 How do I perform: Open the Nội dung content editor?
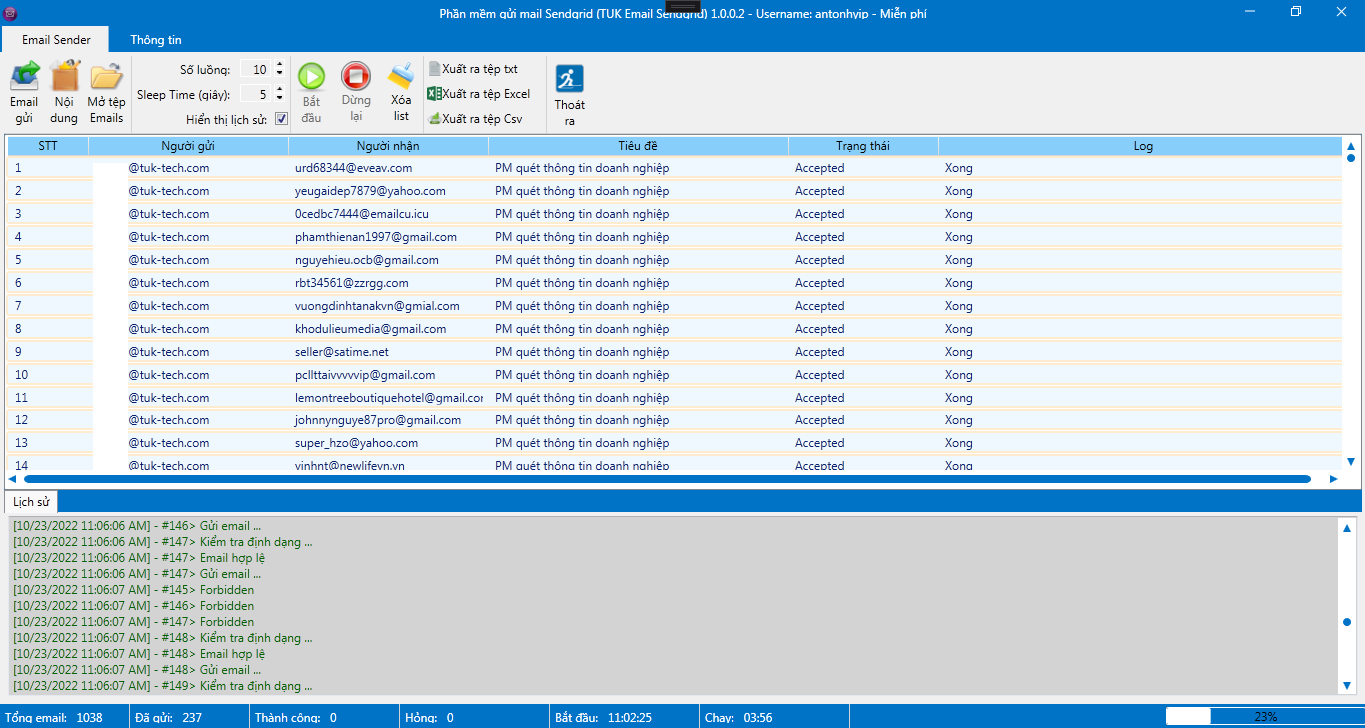[x=64, y=92]
